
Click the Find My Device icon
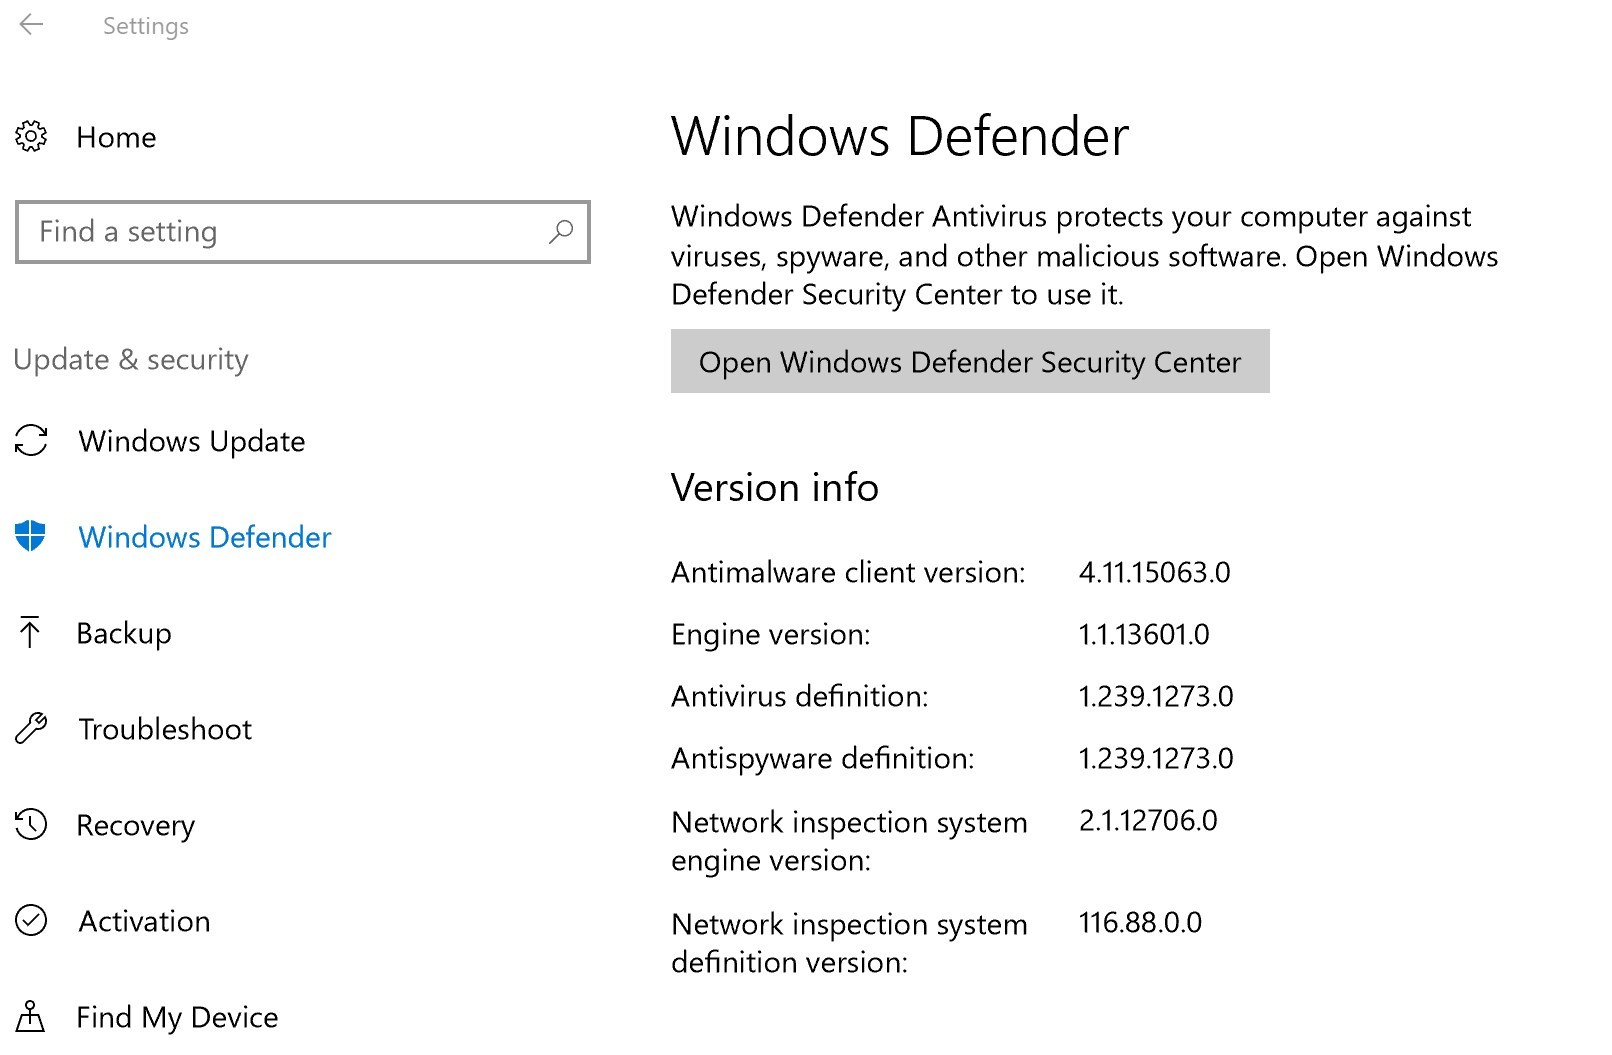pyautogui.click(x=31, y=1016)
